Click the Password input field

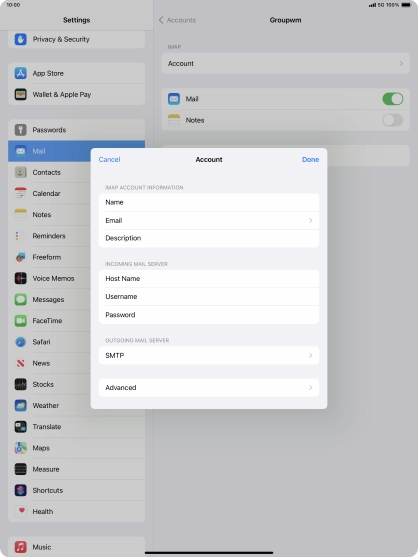(209, 315)
